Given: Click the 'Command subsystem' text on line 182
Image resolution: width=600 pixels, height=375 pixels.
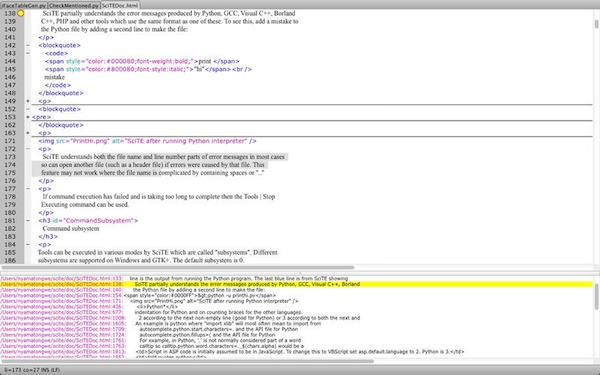Looking at the screenshot, I should coord(71,228).
